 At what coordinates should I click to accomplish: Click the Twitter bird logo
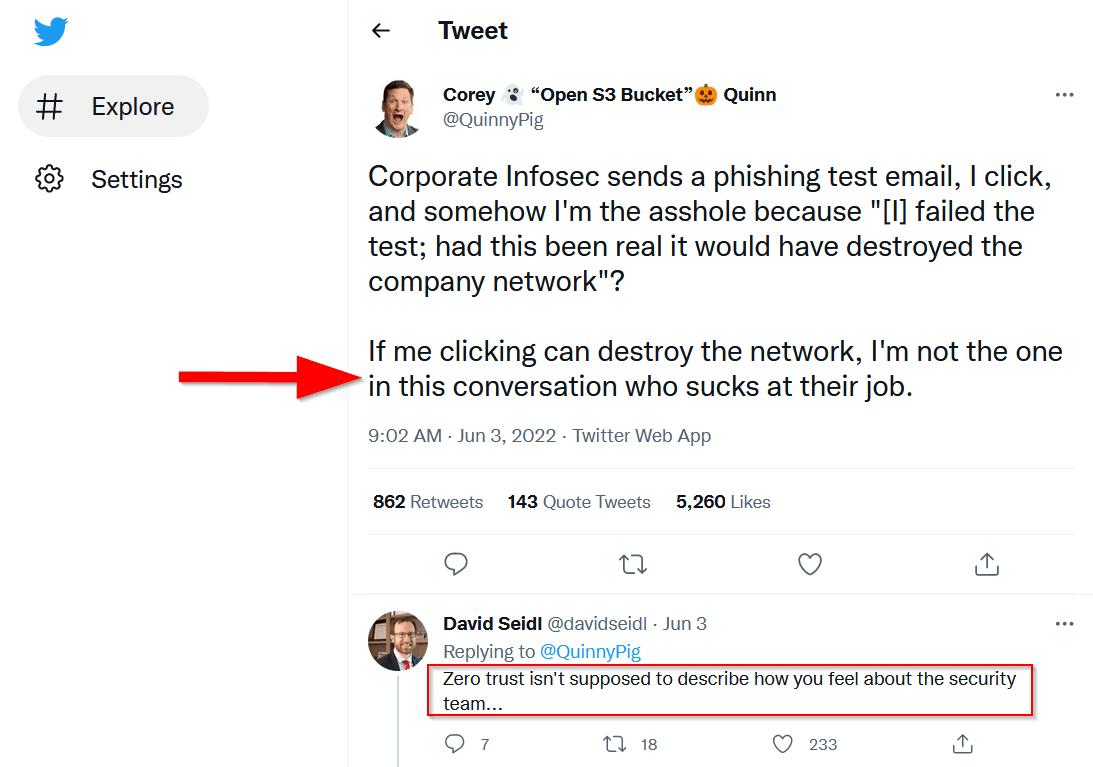pyautogui.click(x=50, y=31)
